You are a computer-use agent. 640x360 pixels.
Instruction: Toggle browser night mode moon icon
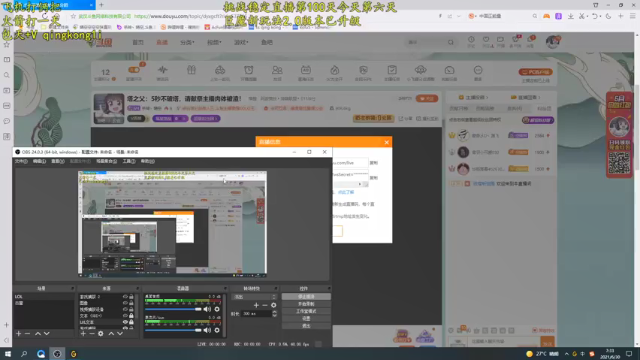pos(608,16)
